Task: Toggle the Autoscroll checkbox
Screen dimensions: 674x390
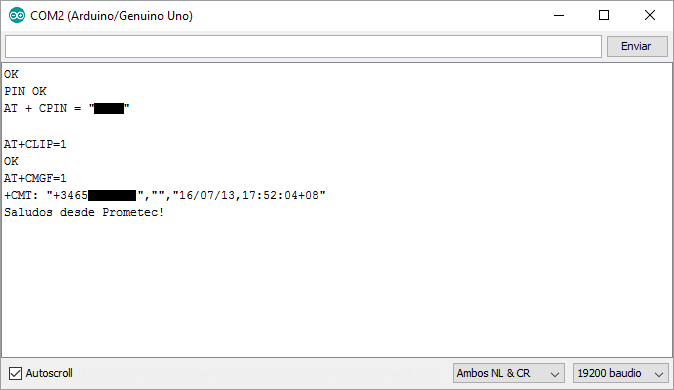Action: [15, 373]
